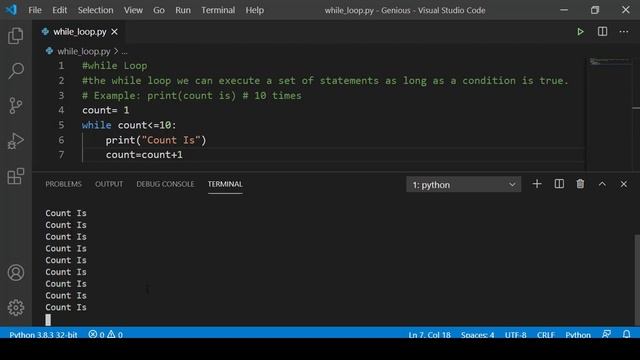
Task: Open notifications bell icon
Action: click(626, 334)
